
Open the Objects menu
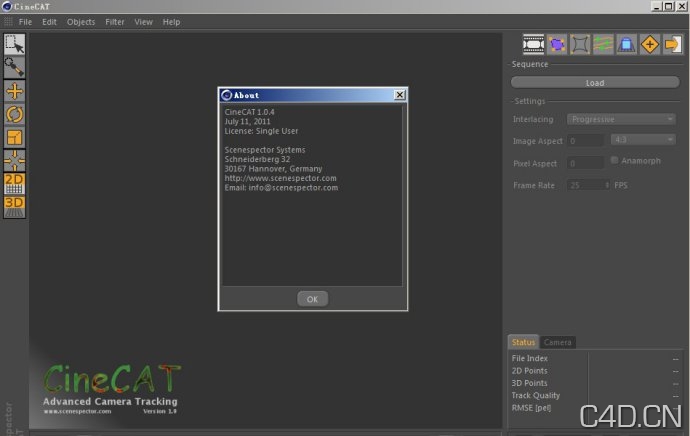pyautogui.click(x=81, y=22)
